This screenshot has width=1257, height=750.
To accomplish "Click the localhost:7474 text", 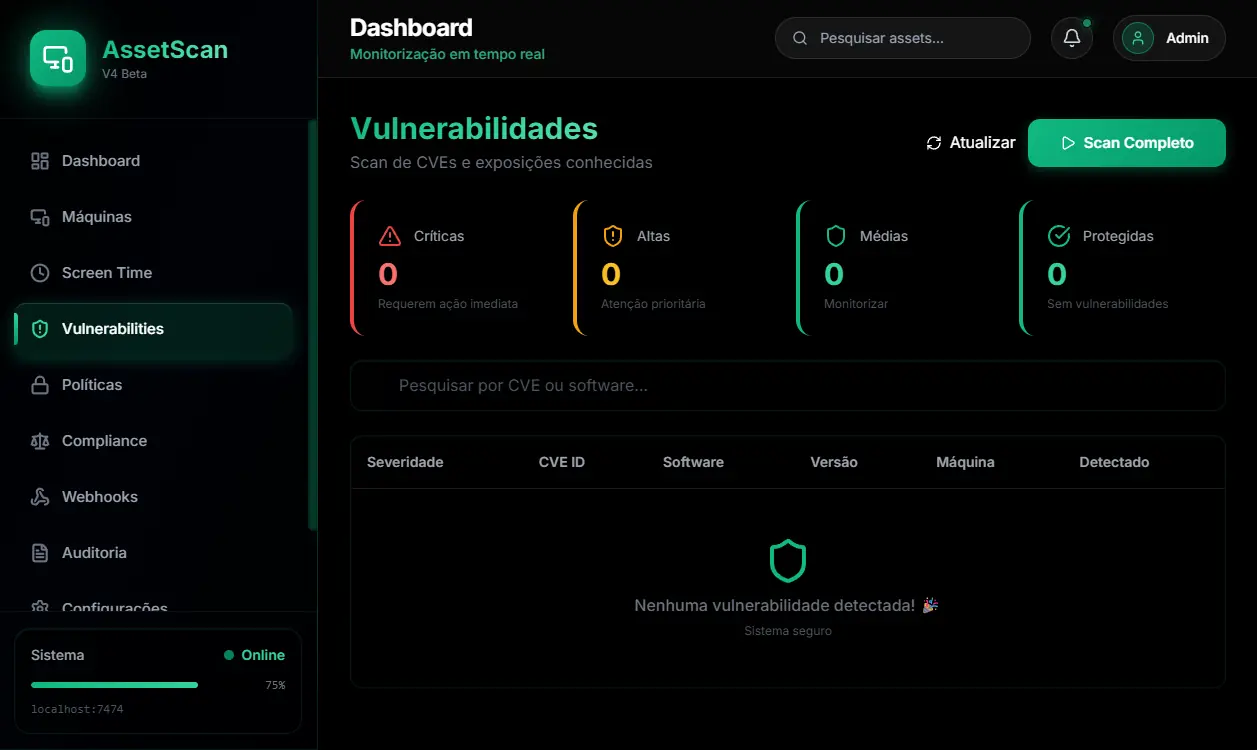I will point(77,709).
